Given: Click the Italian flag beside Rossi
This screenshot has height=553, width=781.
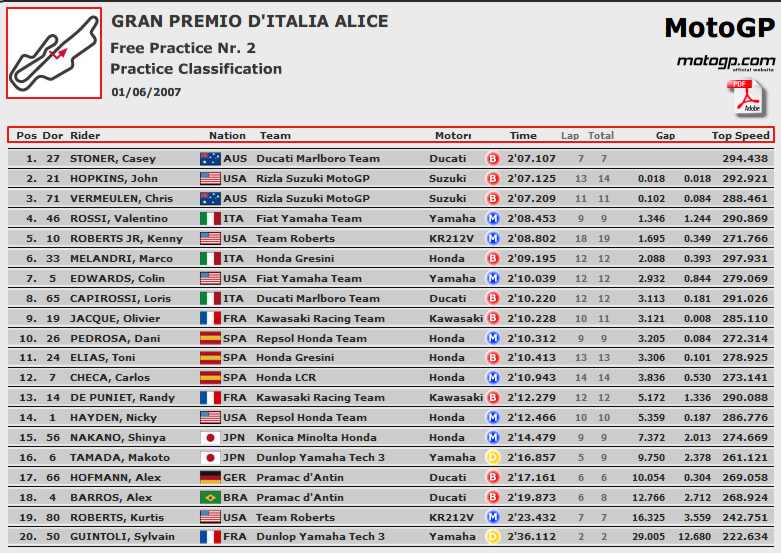Looking at the screenshot, I should (210, 218).
